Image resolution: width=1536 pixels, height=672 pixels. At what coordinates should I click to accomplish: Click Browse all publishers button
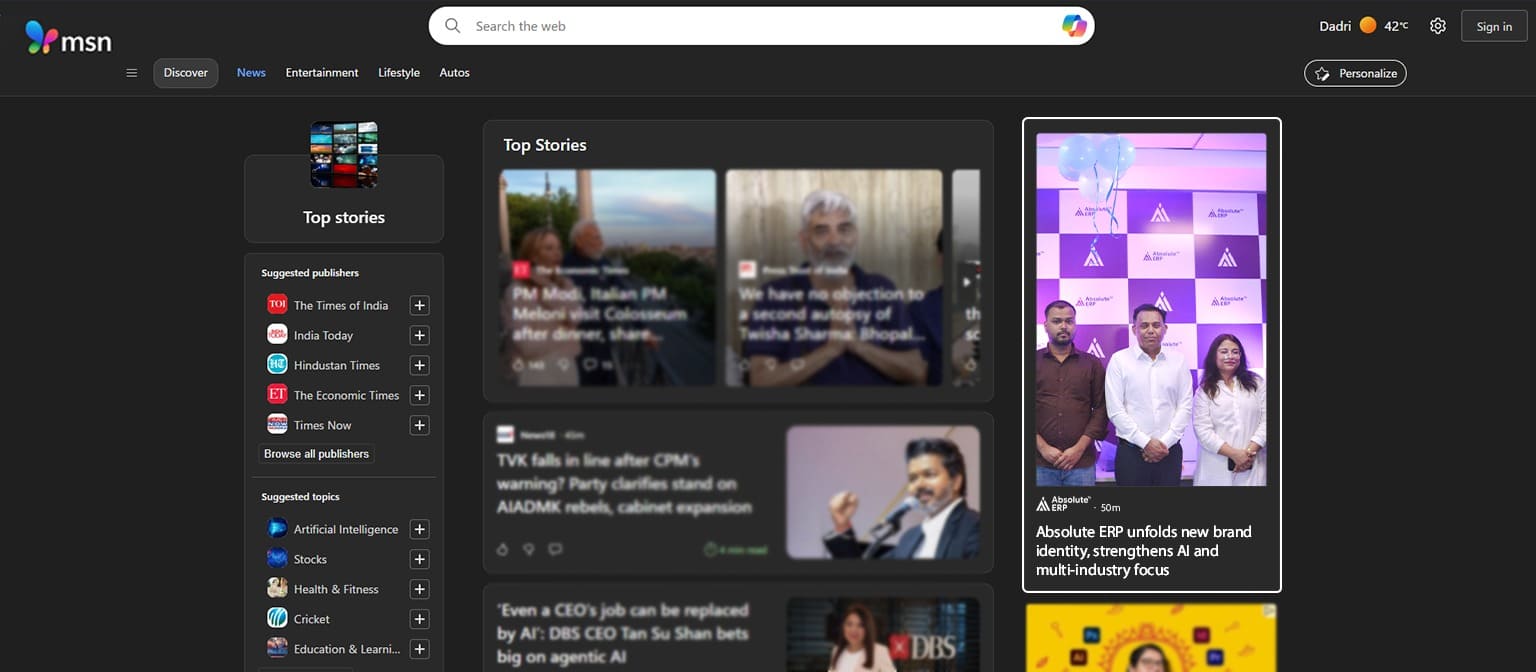(x=316, y=454)
